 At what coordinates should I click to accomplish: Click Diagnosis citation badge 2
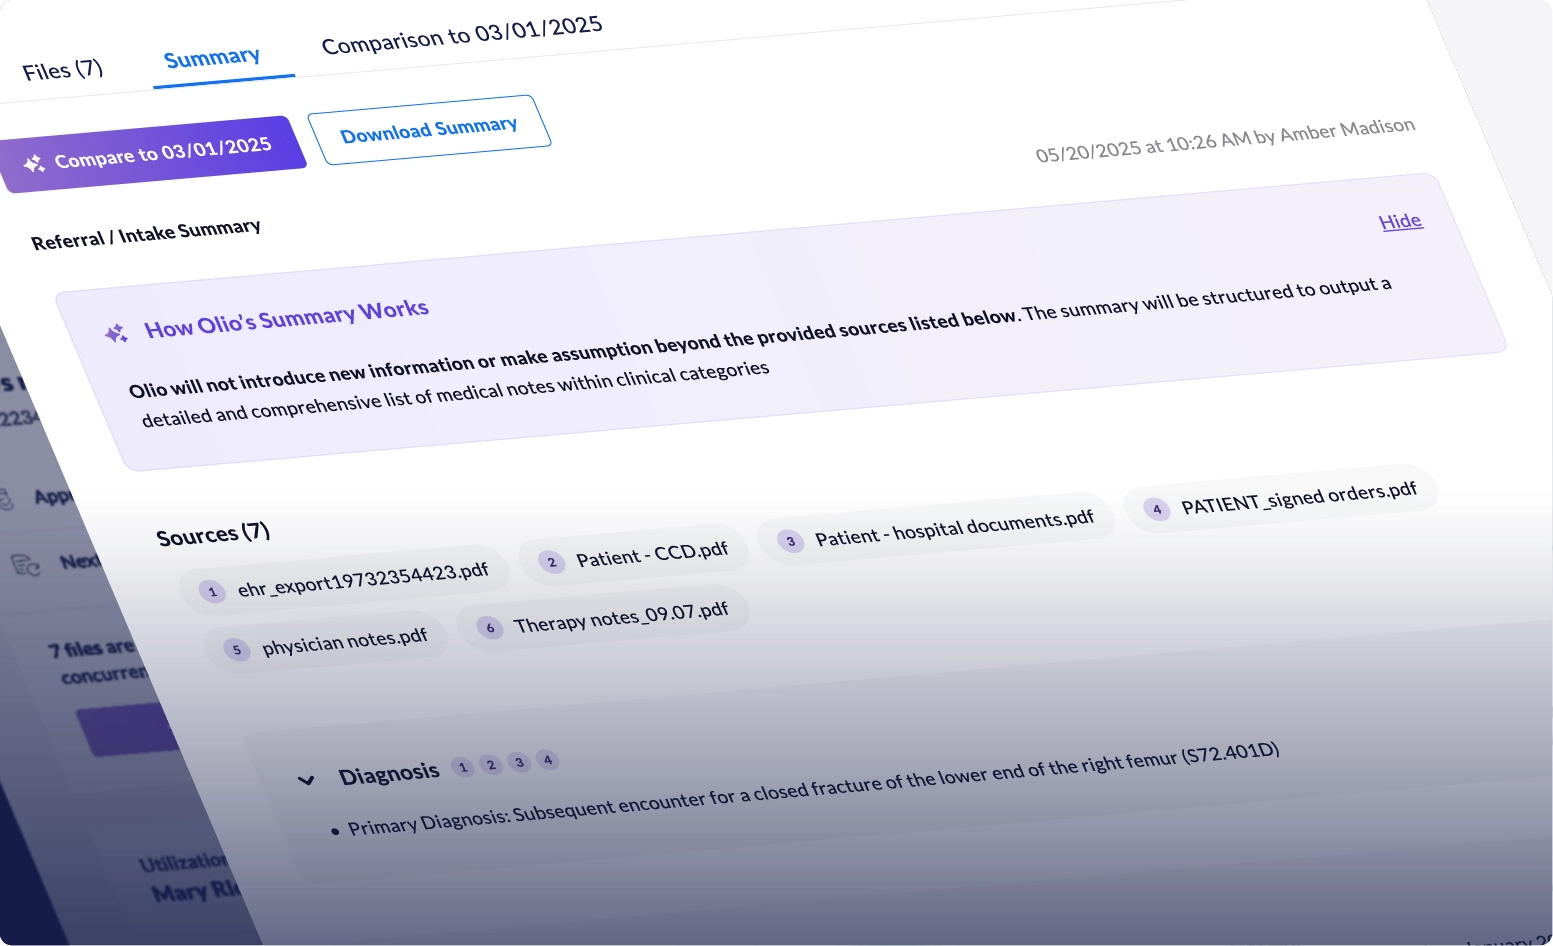491,765
